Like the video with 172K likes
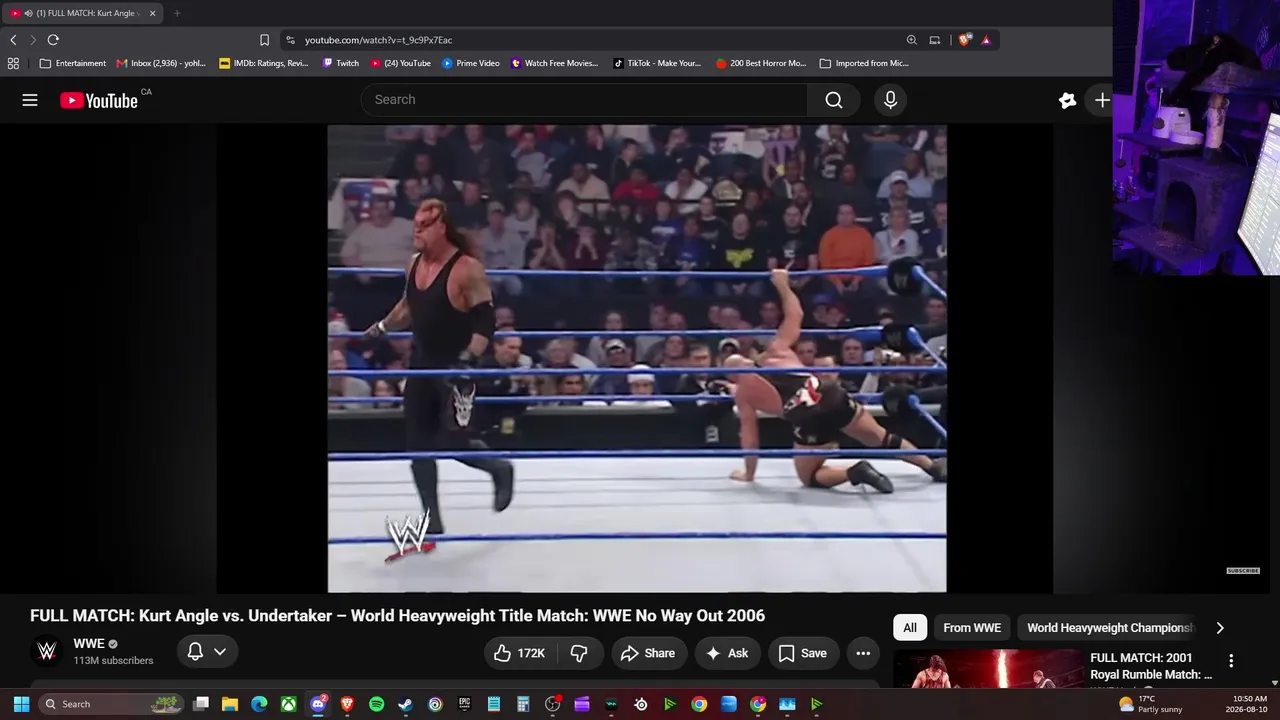 click(520, 653)
